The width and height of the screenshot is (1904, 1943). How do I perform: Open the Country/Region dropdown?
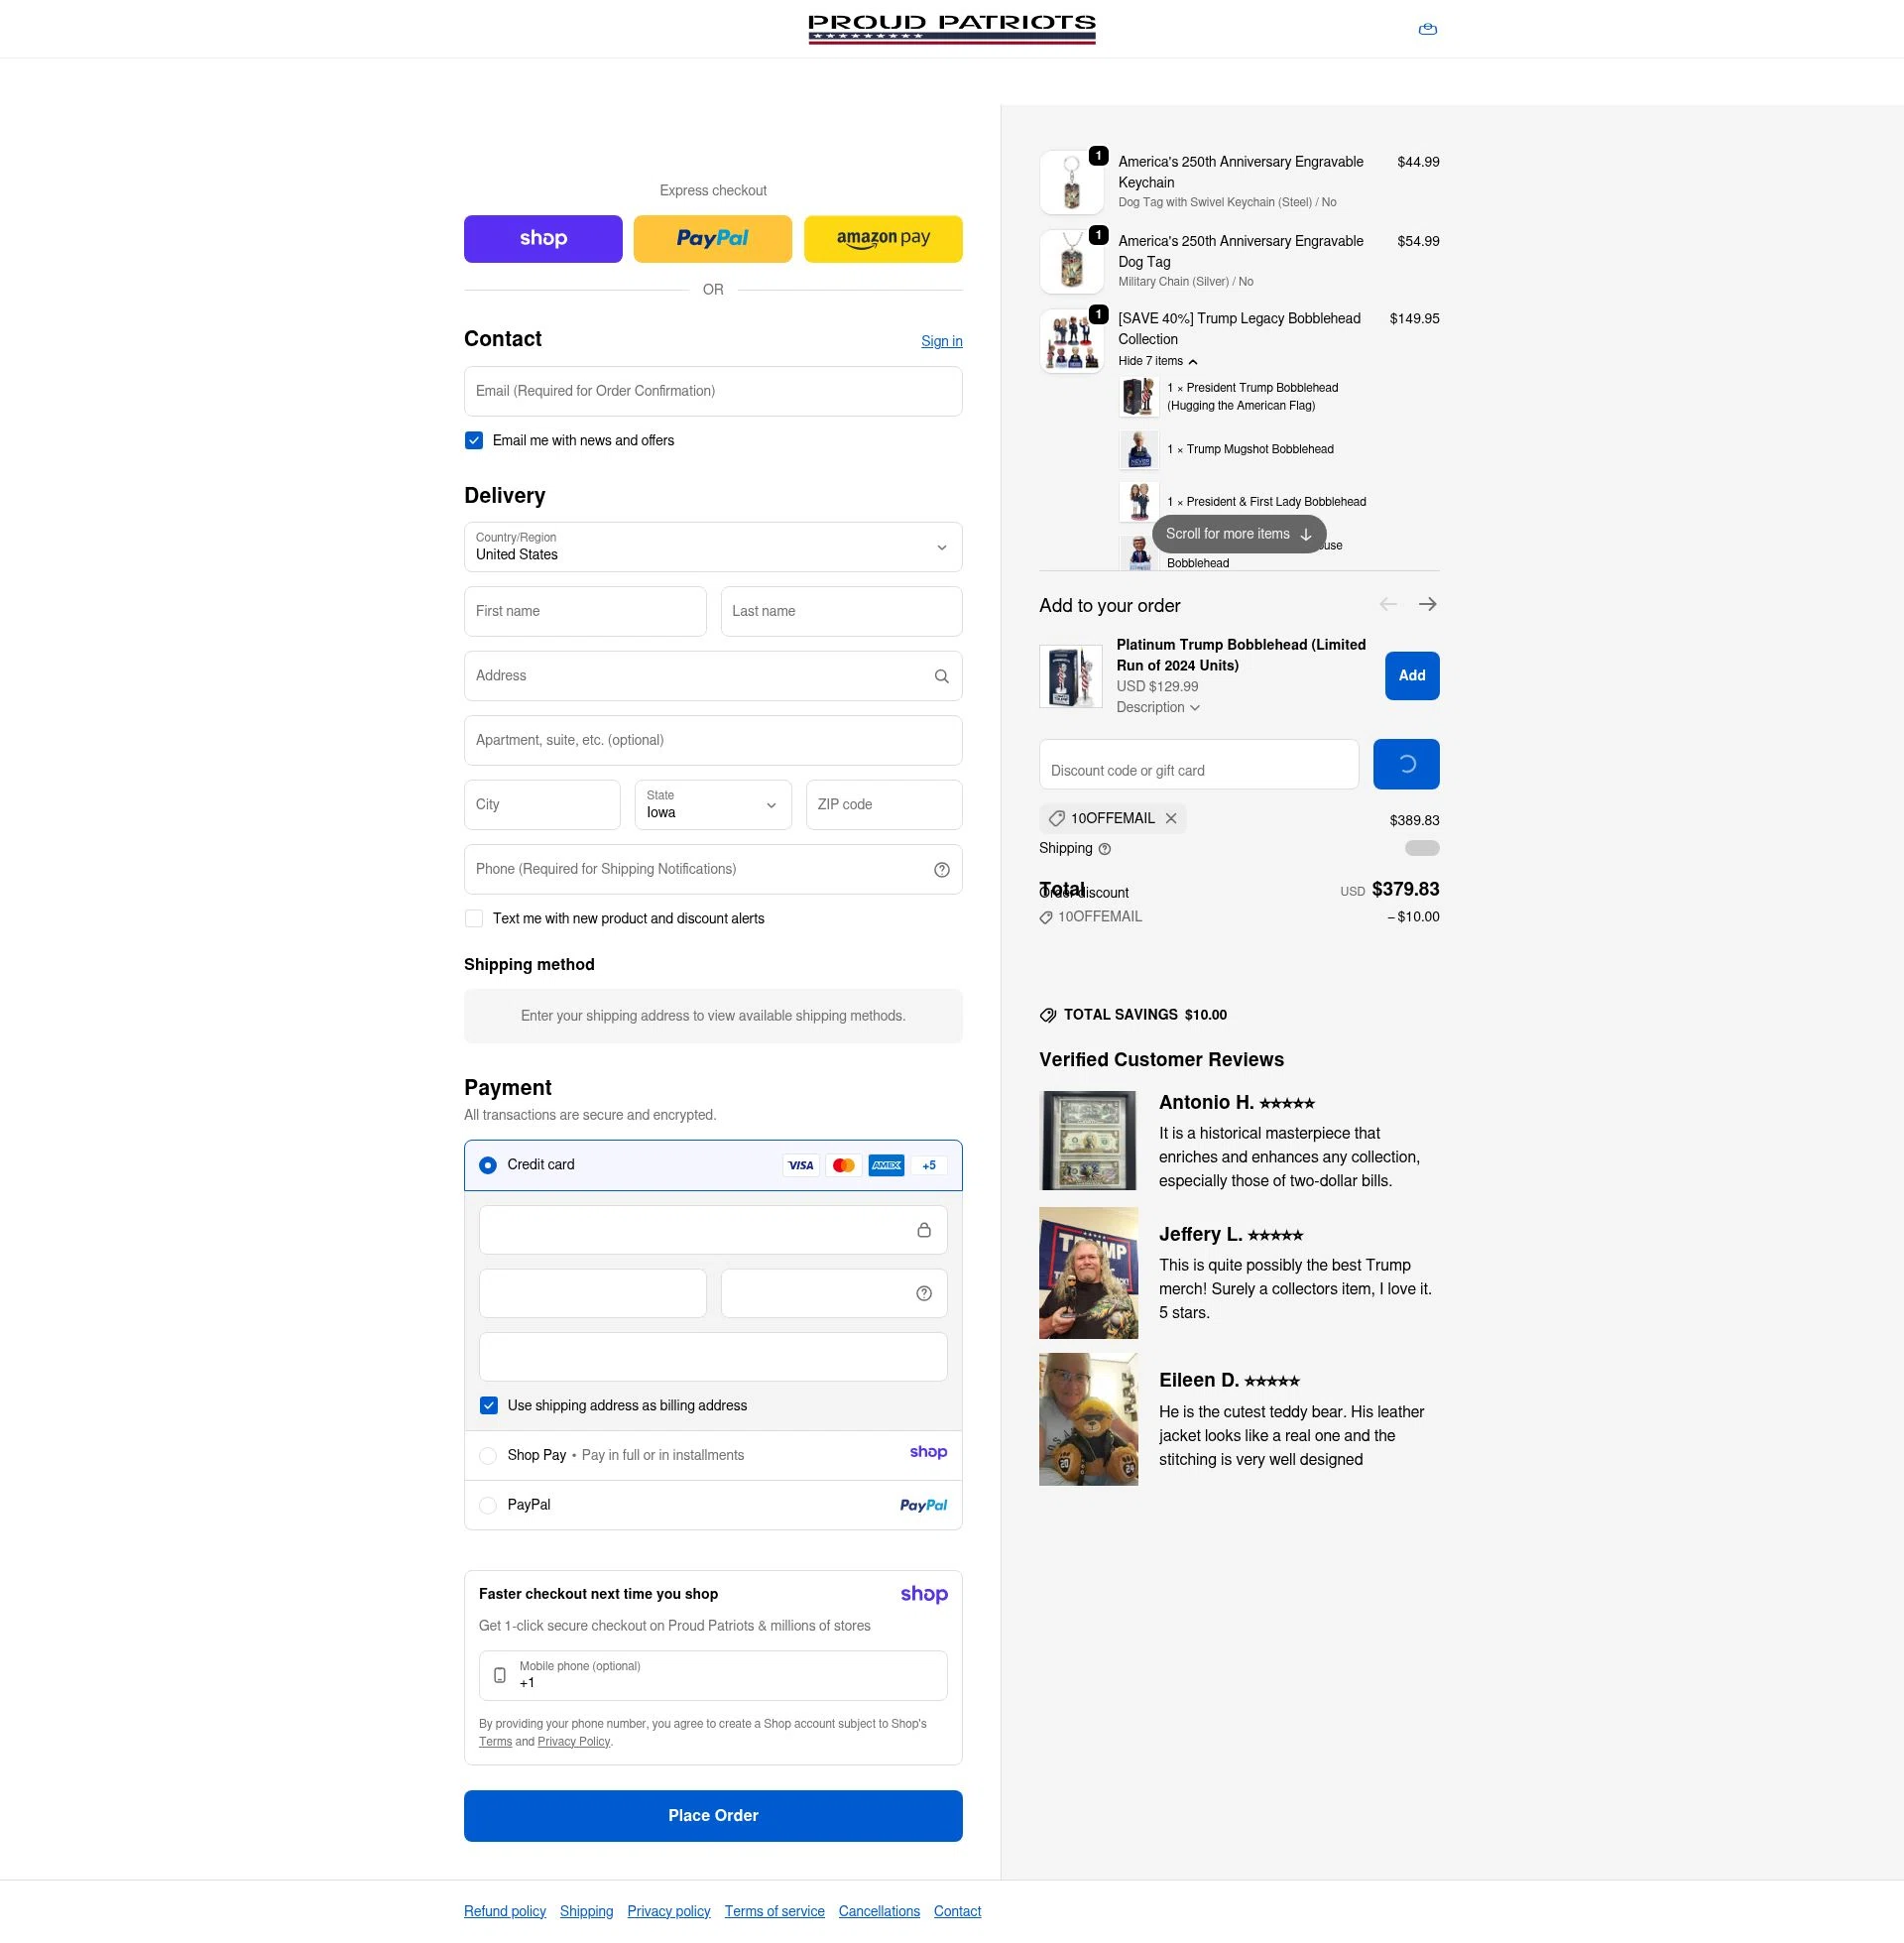coord(712,547)
